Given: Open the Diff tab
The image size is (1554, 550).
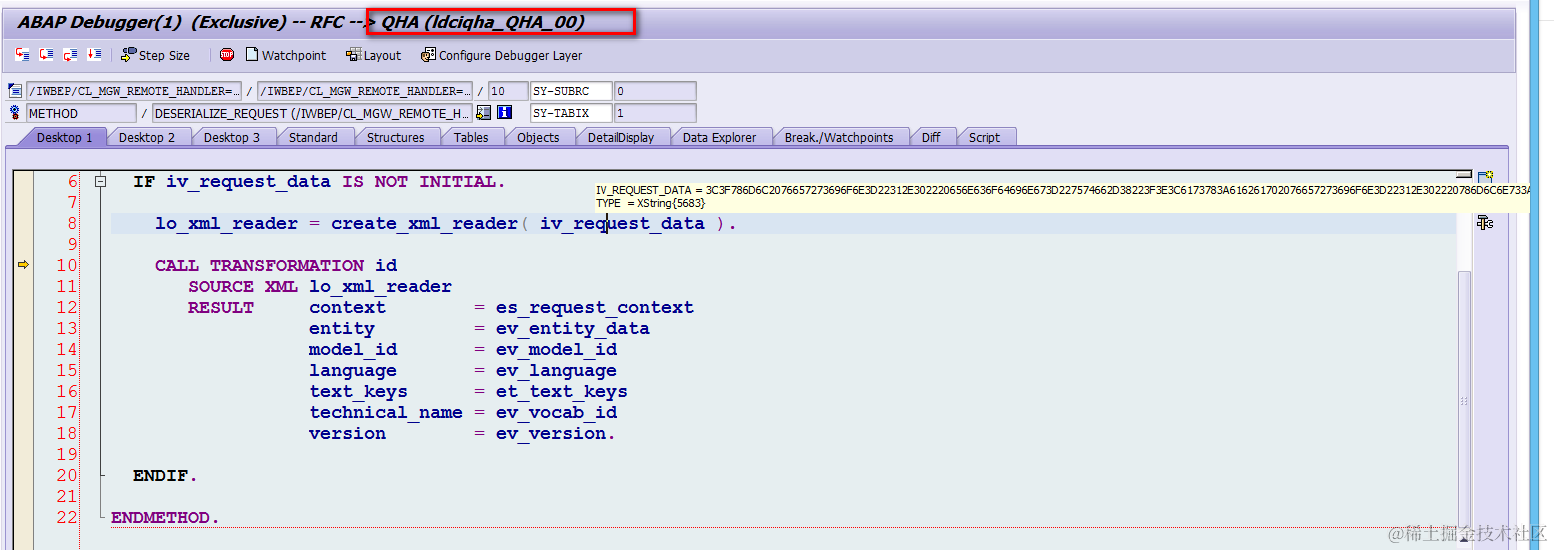Looking at the screenshot, I should coord(931,137).
